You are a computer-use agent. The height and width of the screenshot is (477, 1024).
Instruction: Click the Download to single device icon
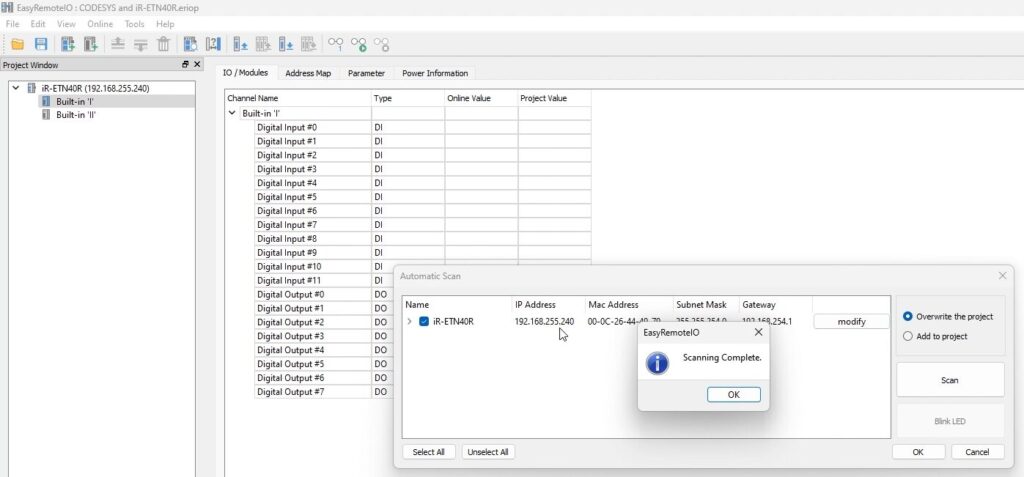tap(286, 44)
